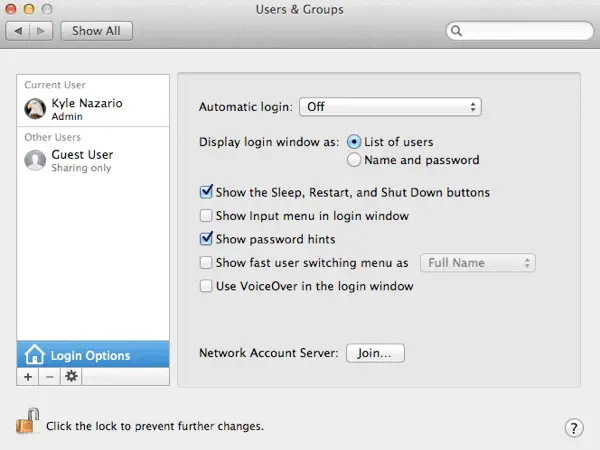600x450 pixels.
Task: Uncheck Show the Sleep, Restart, and Shut Down buttons
Action: click(206, 192)
